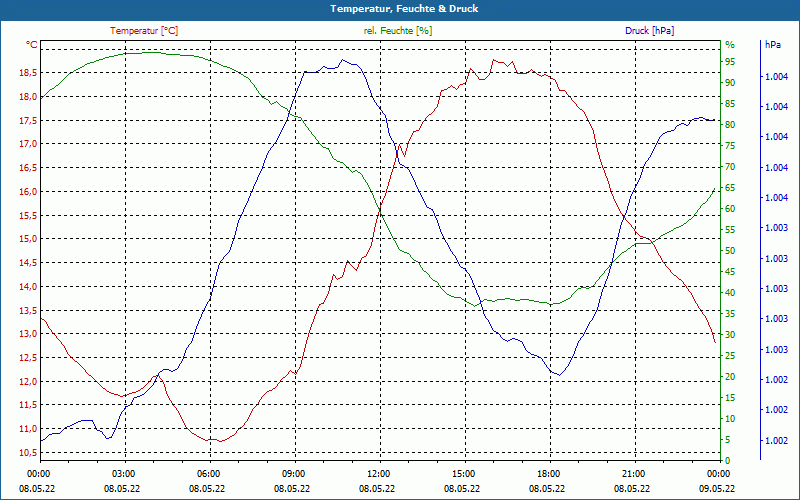
Task: Click the '11,5' temperature axis tick
Action: [x=28, y=405]
